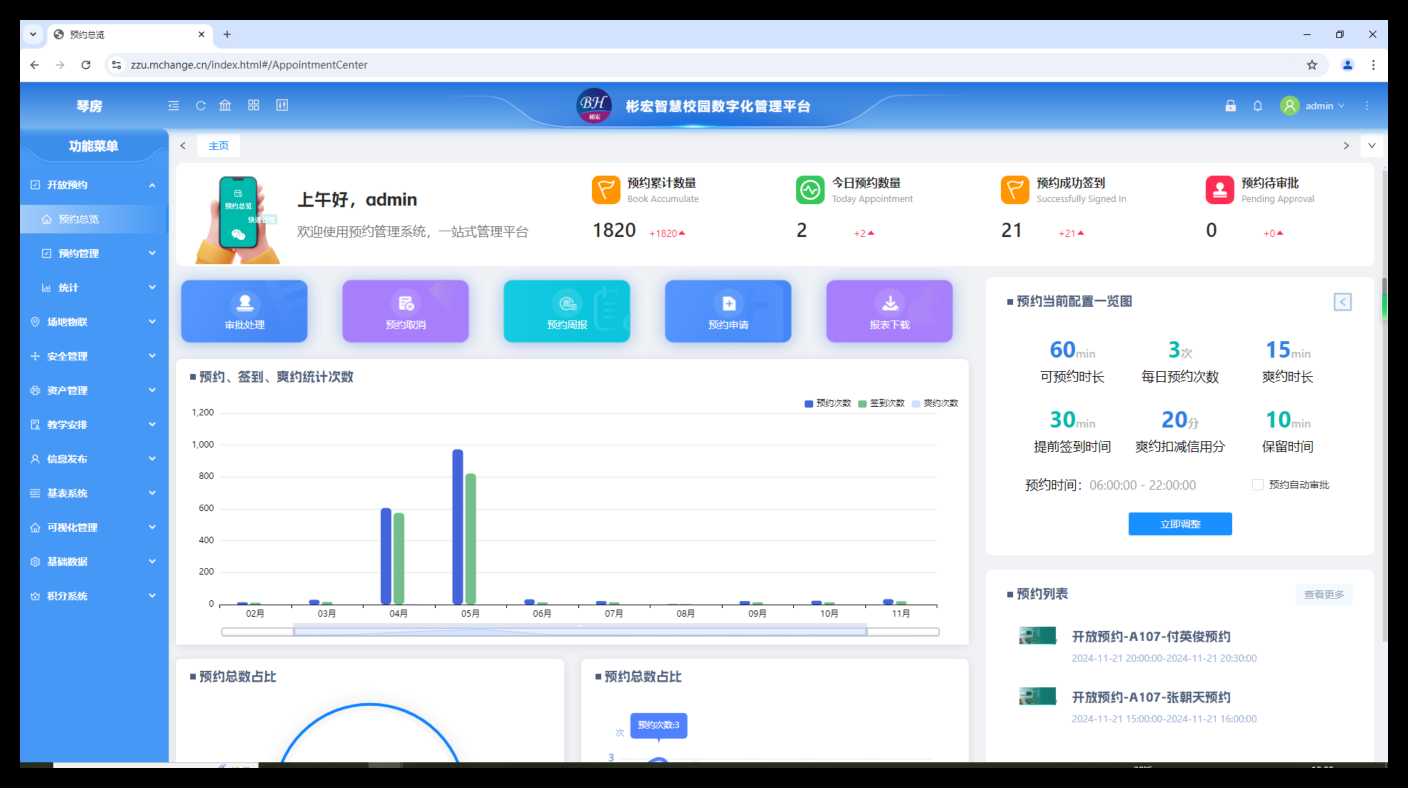The height and width of the screenshot is (788, 1408).
Task: Open the notification bell
Action: pos(1258,106)
